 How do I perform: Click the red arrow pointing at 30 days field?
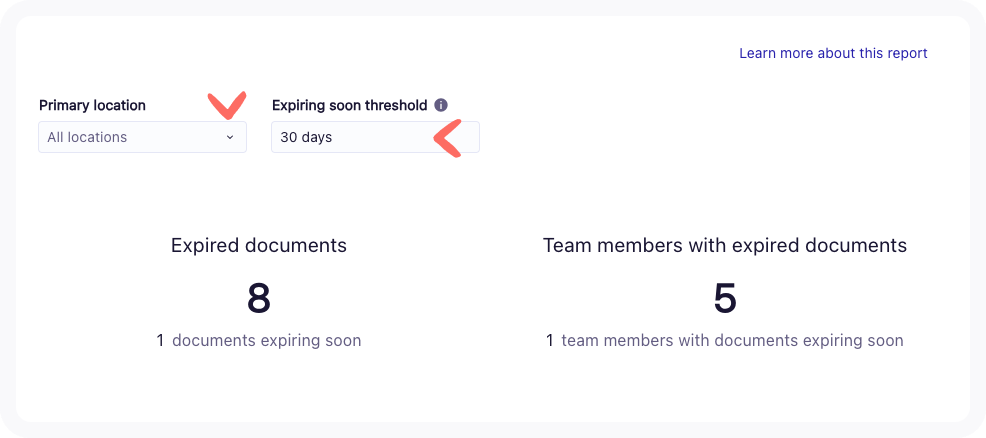tap(447, 138)
